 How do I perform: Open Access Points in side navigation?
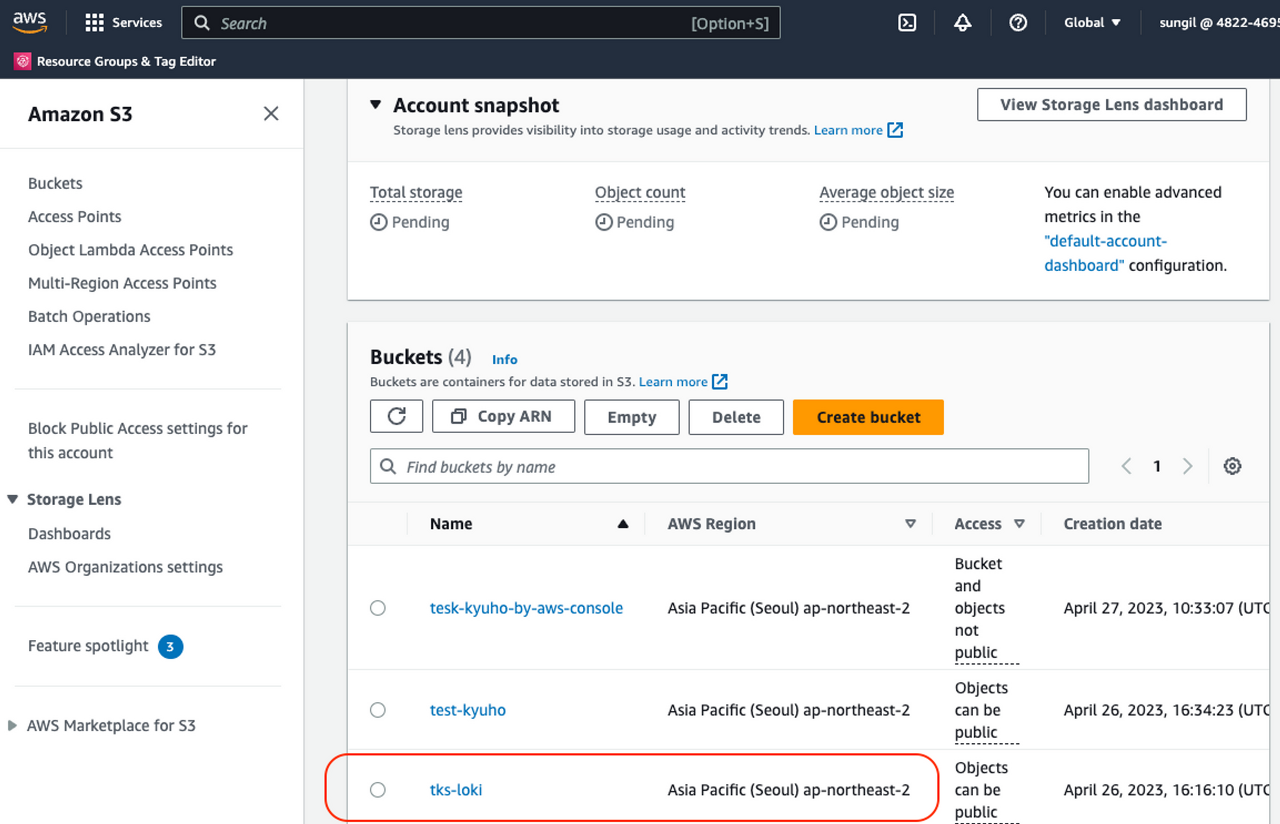[x=75, y=216]
